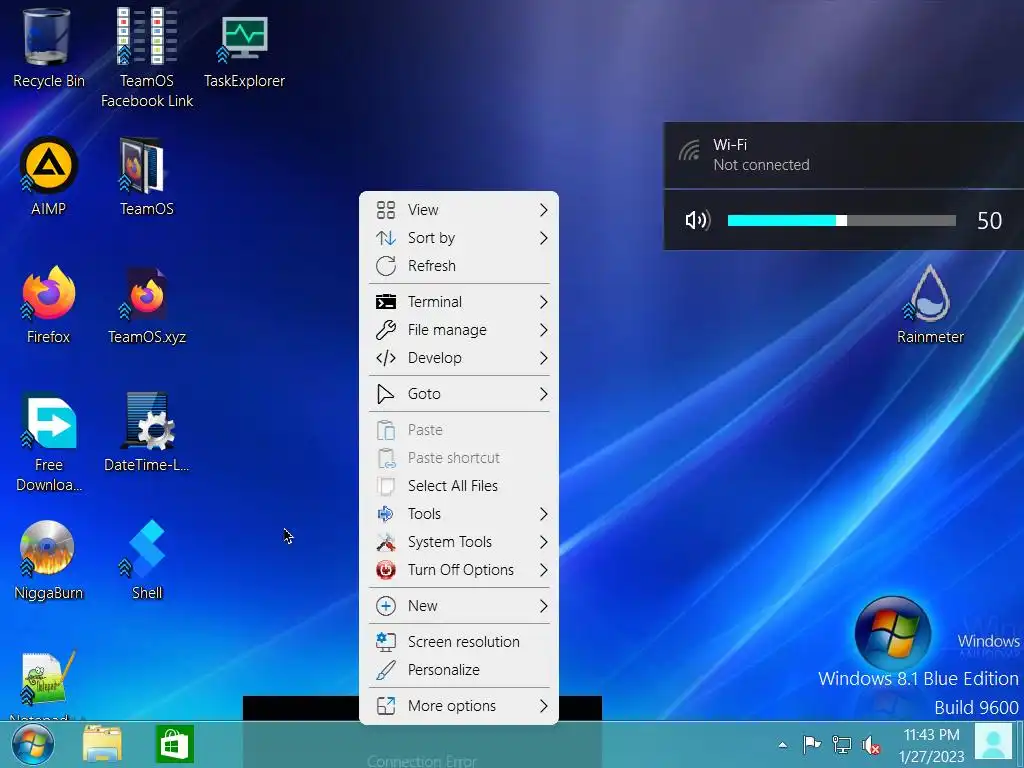Click the network tray icon

click(x=842, y=744)
